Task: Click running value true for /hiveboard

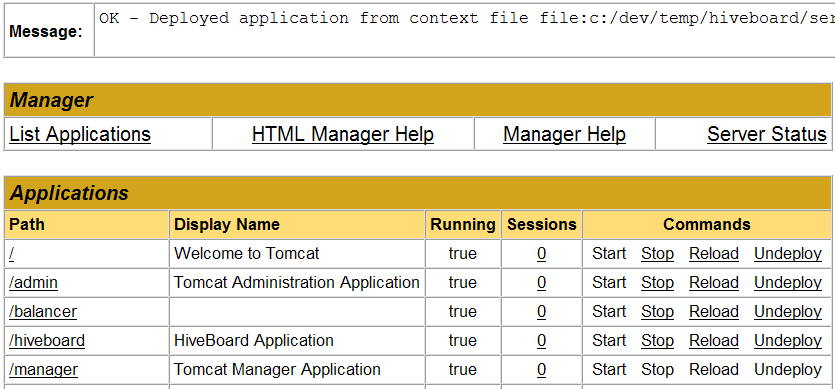Action: [462, 340]
